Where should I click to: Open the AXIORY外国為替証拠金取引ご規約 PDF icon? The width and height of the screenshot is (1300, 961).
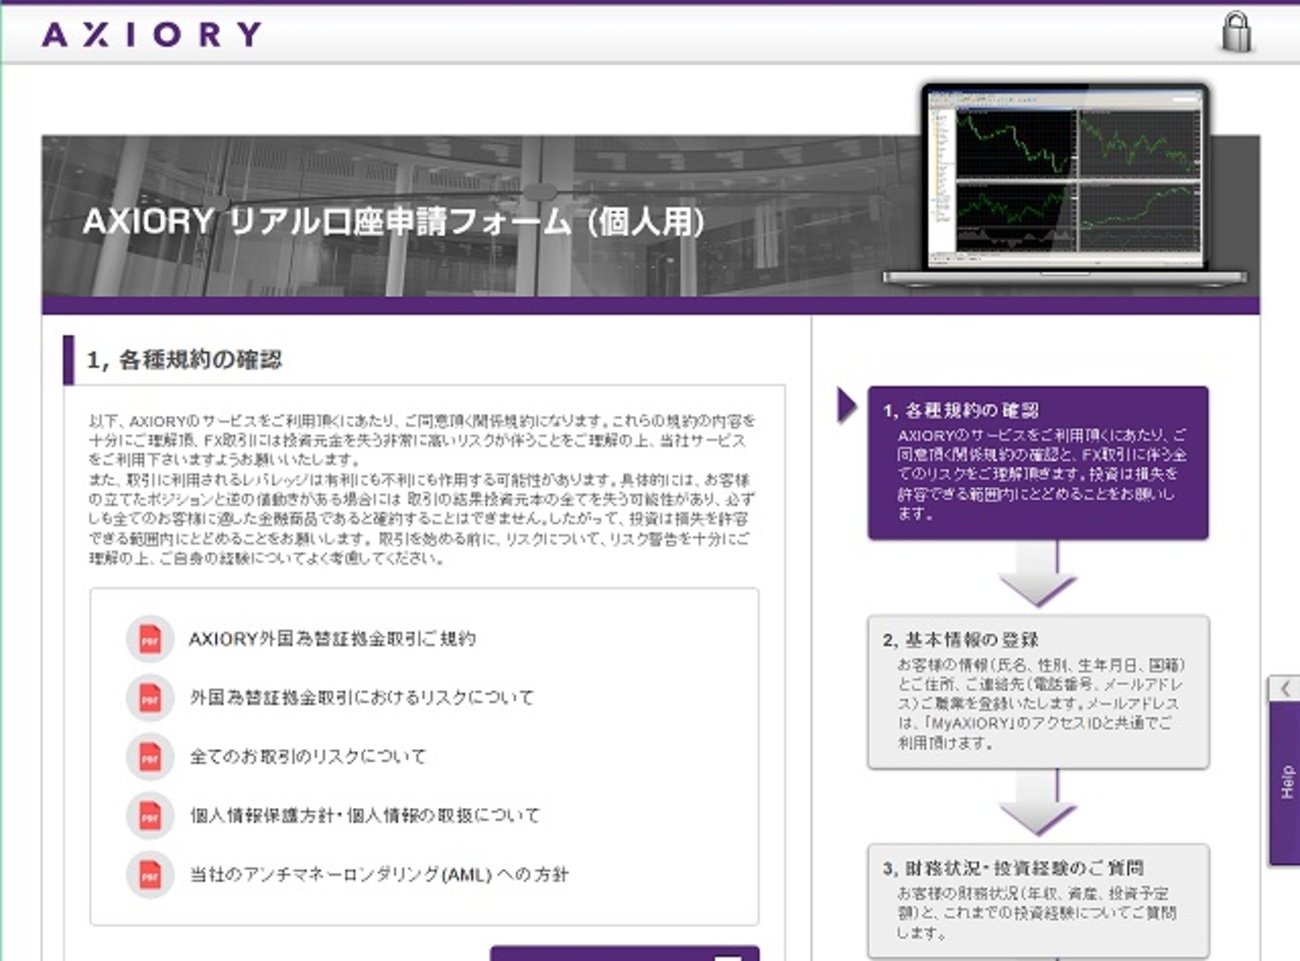pyautogui.click(x=149, y=639)
